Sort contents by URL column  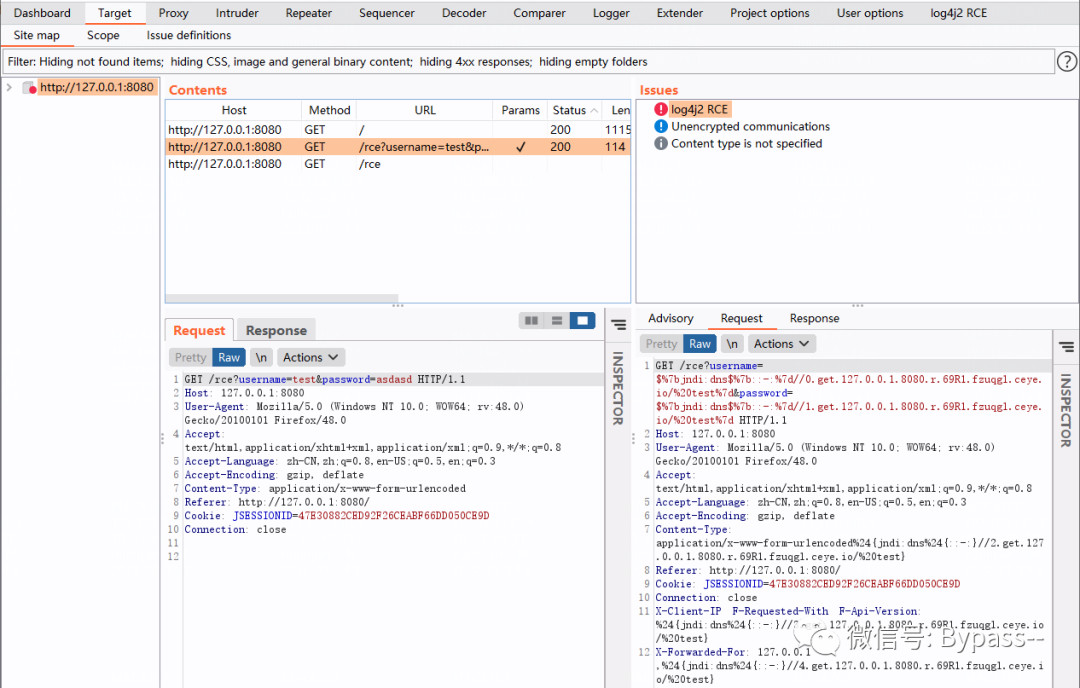(425, 110)
